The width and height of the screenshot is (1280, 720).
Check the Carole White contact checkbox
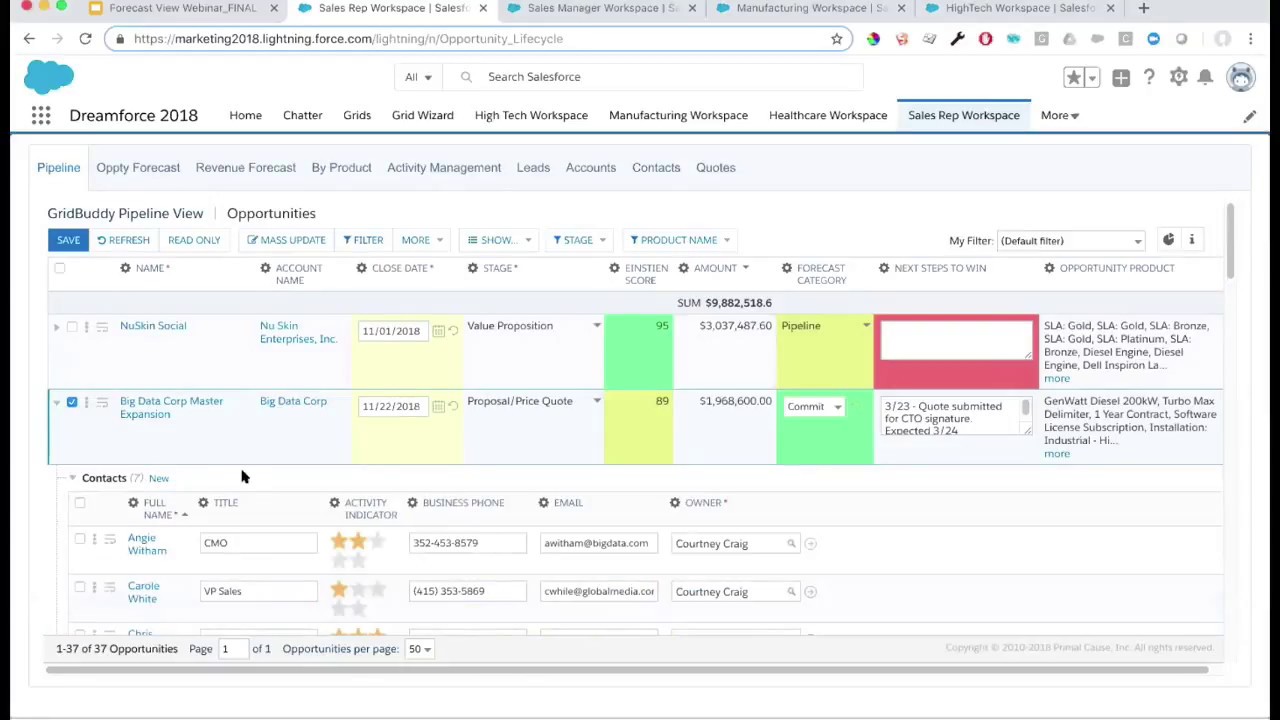80,587
